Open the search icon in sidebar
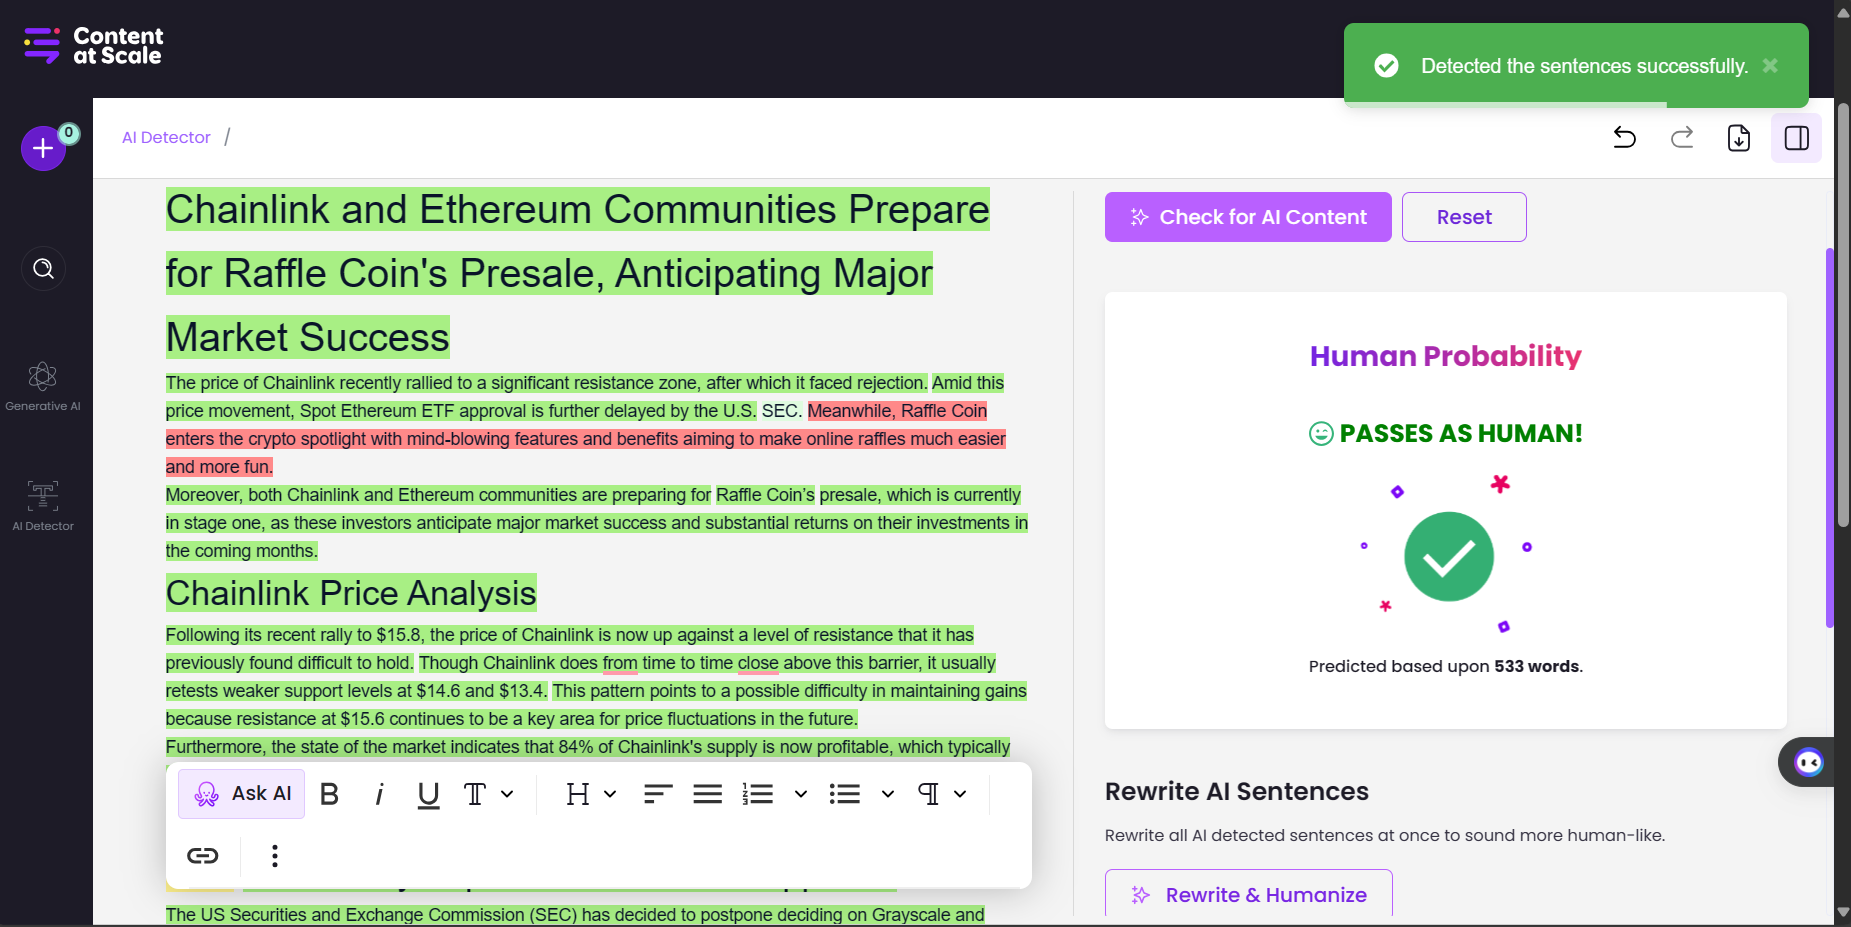The image size is (1851, 927). click(x=43, y=268)
